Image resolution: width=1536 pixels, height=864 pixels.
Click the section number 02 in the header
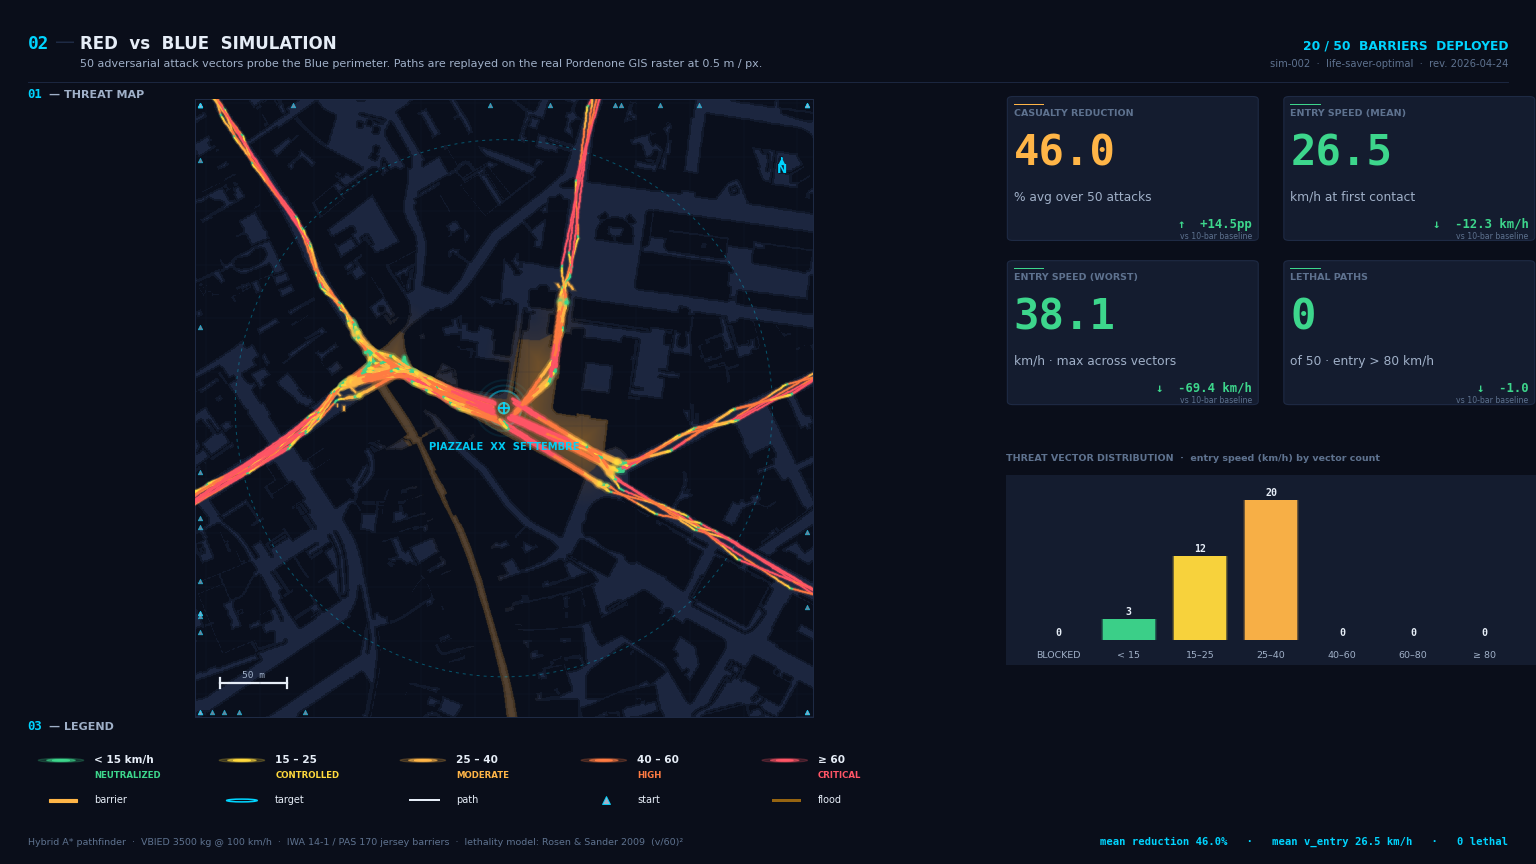pos(38,44)
